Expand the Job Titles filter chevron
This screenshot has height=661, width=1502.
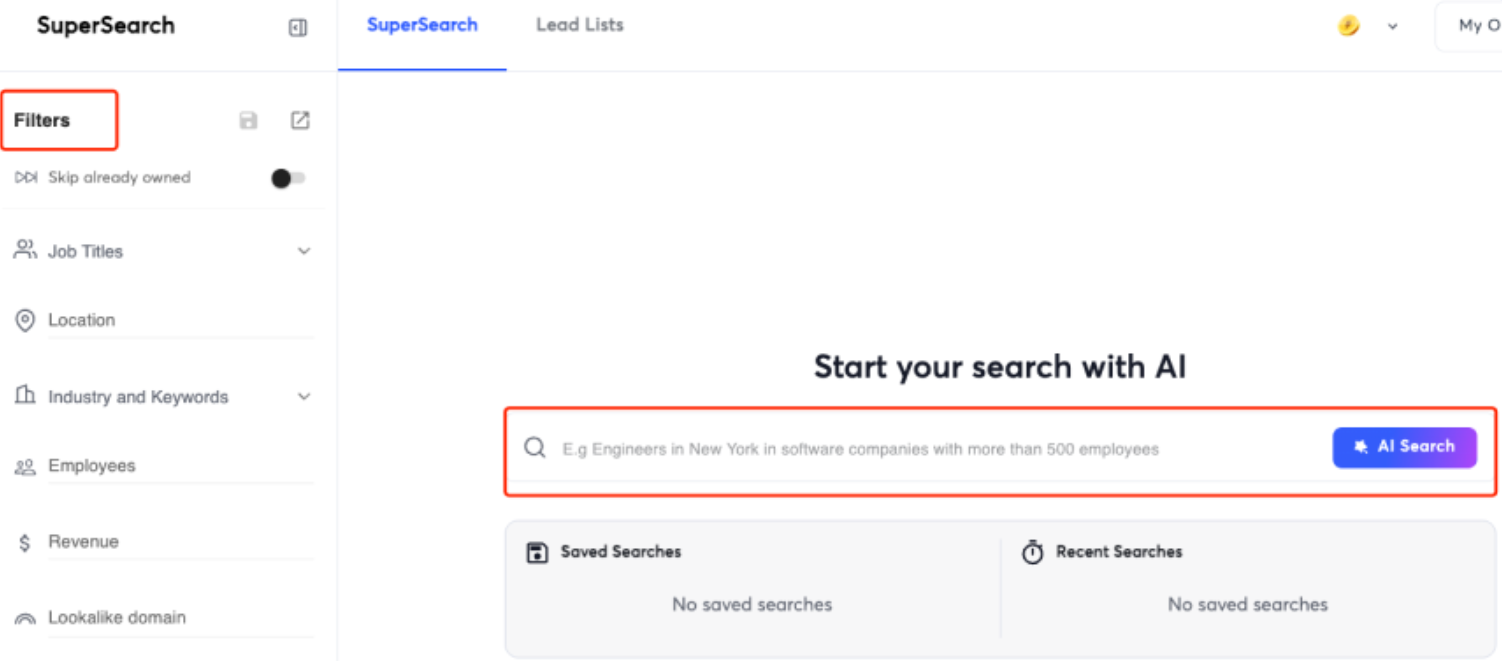pyautogui.click(x=304, y=251)
